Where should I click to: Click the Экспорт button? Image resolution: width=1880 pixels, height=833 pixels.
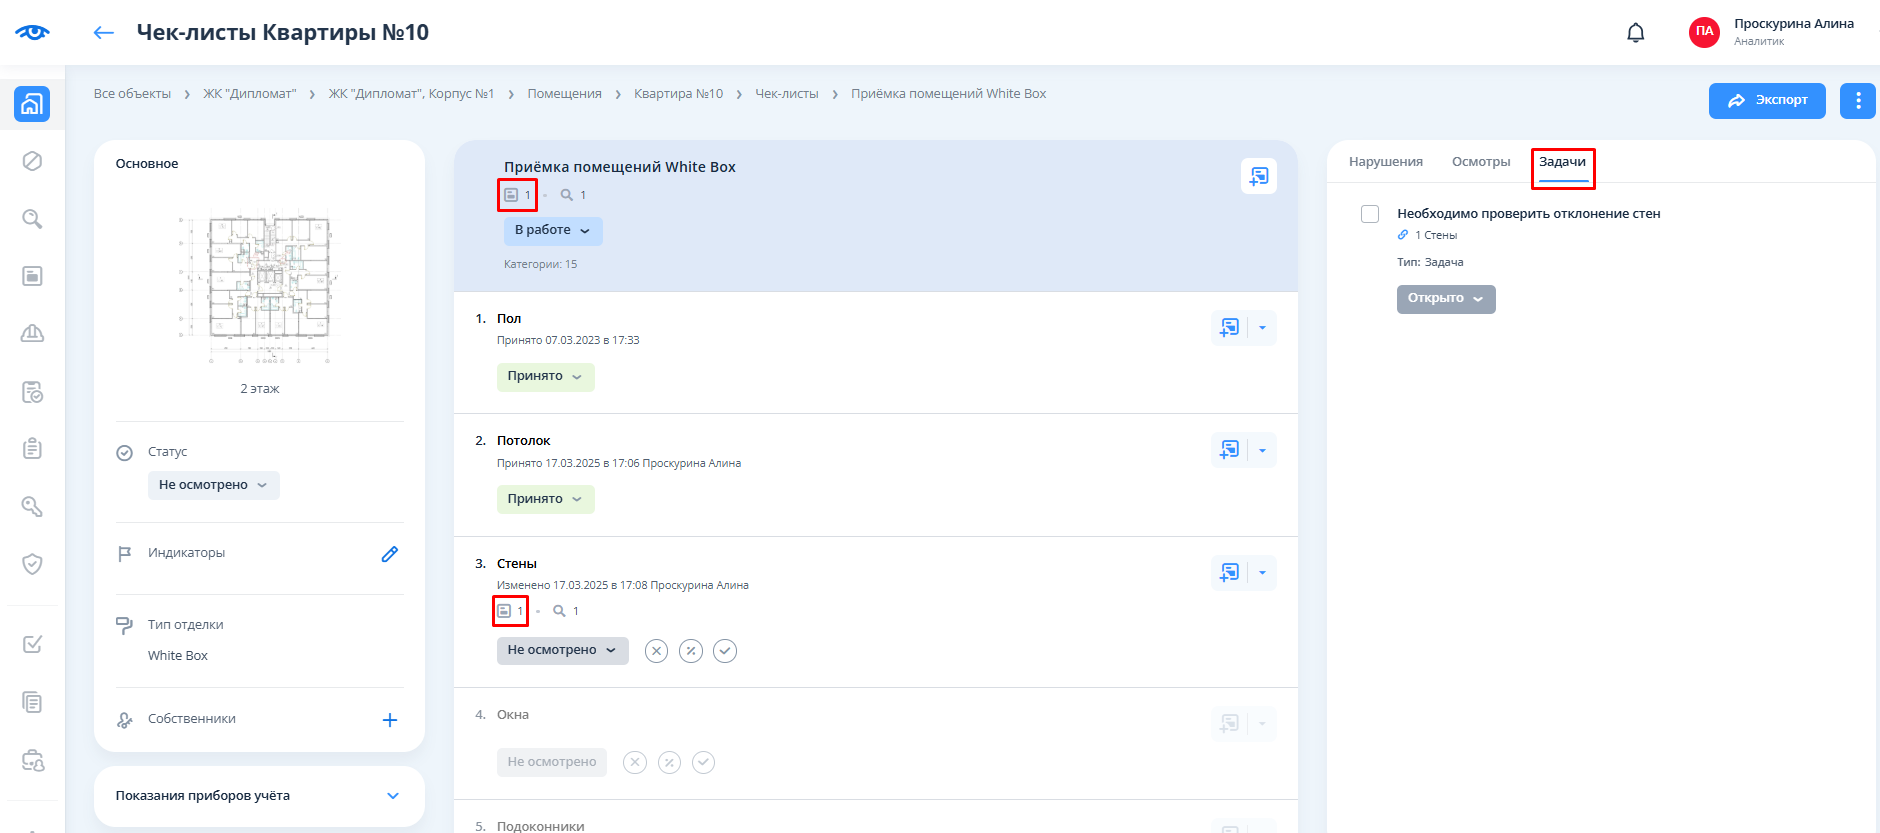pyautogui.click(x=1767, y=101)
